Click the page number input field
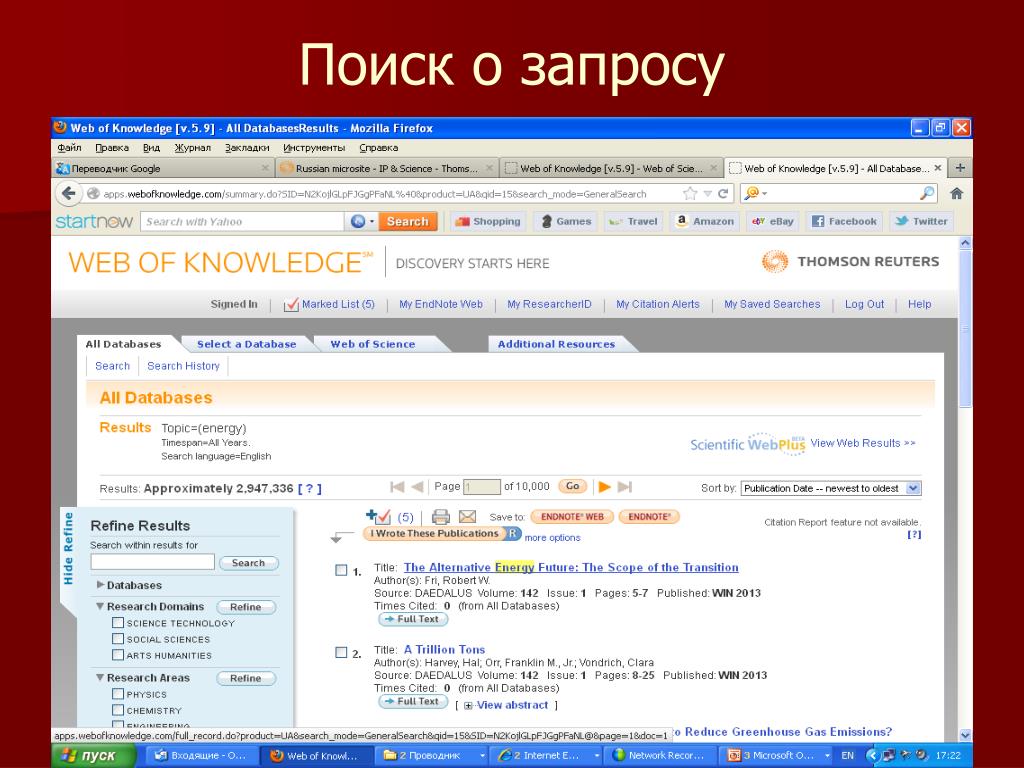Viewport: 1024px width, 768px height. 481,487
